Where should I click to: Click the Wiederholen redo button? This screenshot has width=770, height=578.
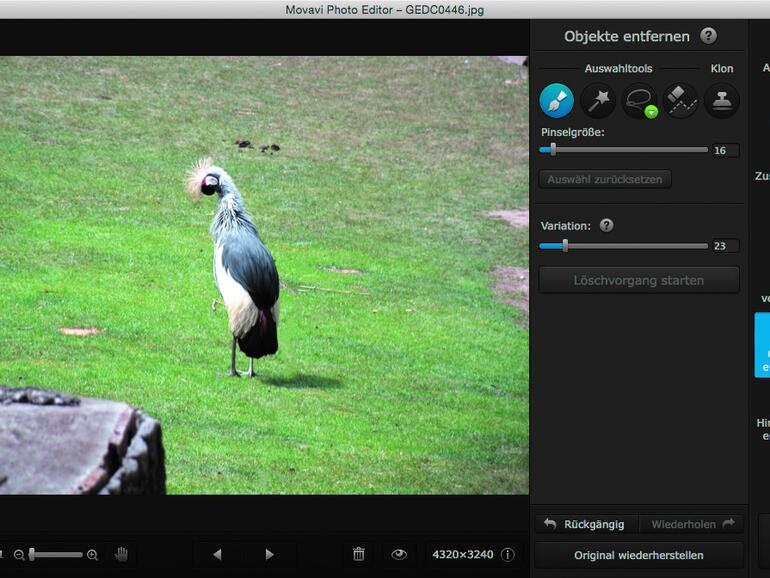point(691,524)
